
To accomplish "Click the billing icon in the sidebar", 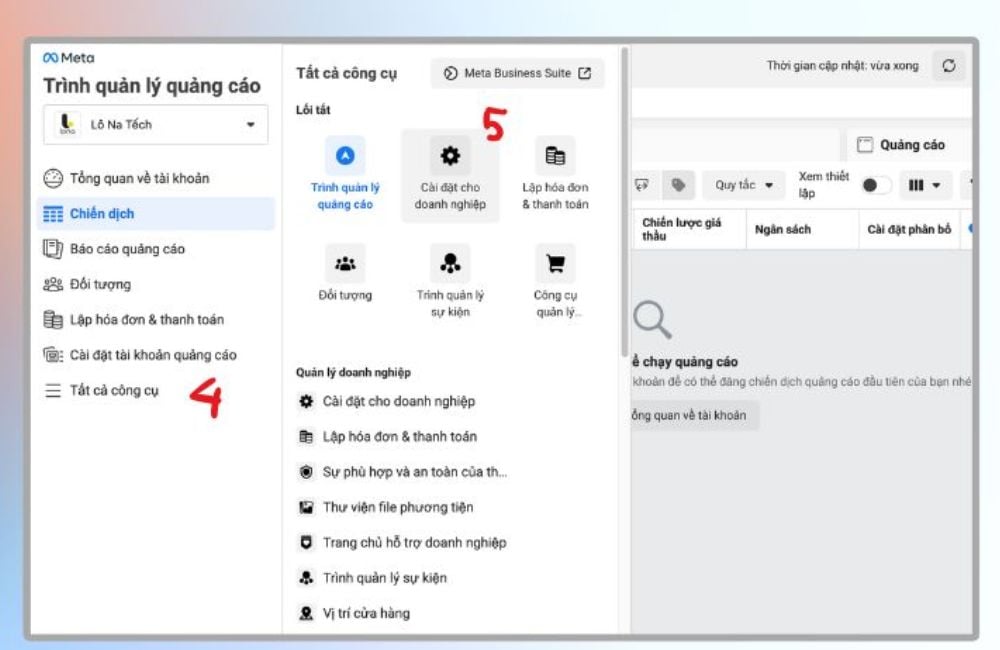I will click(x=53, y=320).
